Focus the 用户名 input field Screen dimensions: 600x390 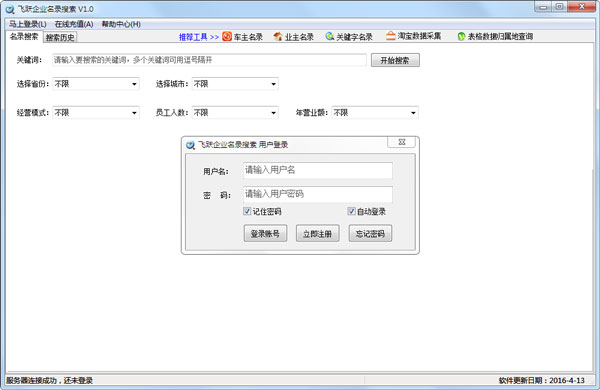tap(318, 170)
